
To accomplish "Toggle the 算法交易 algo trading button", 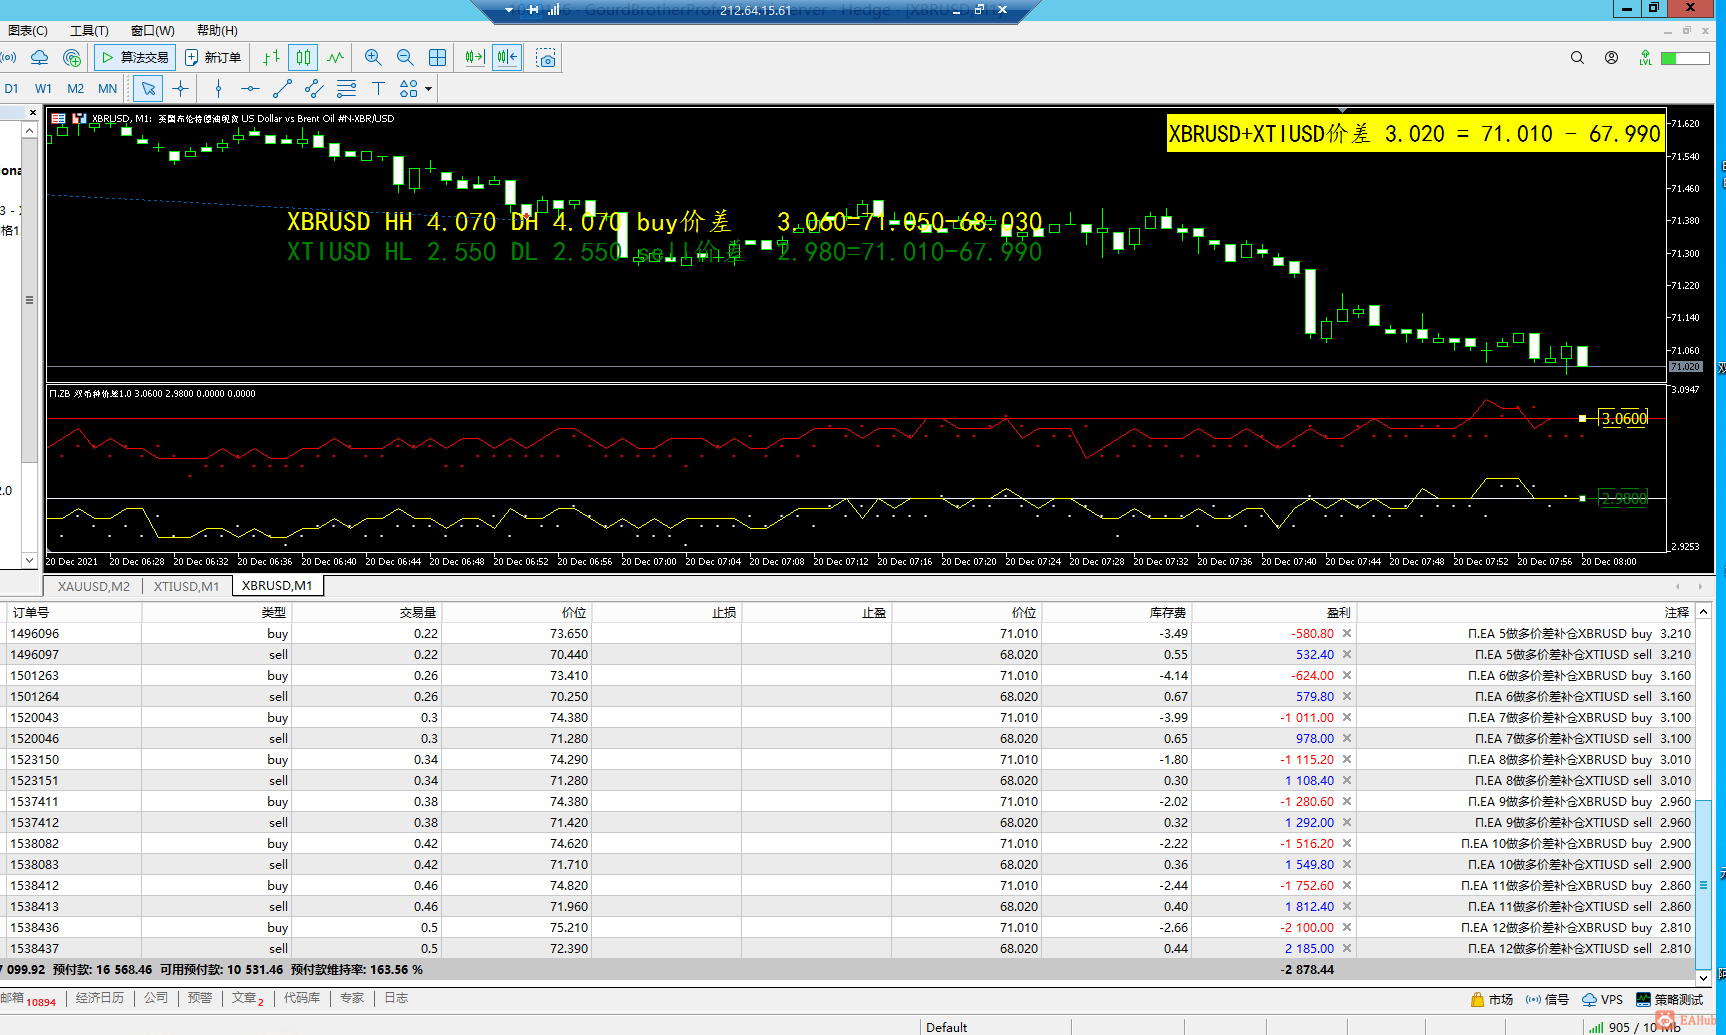I will pos(135,58).
